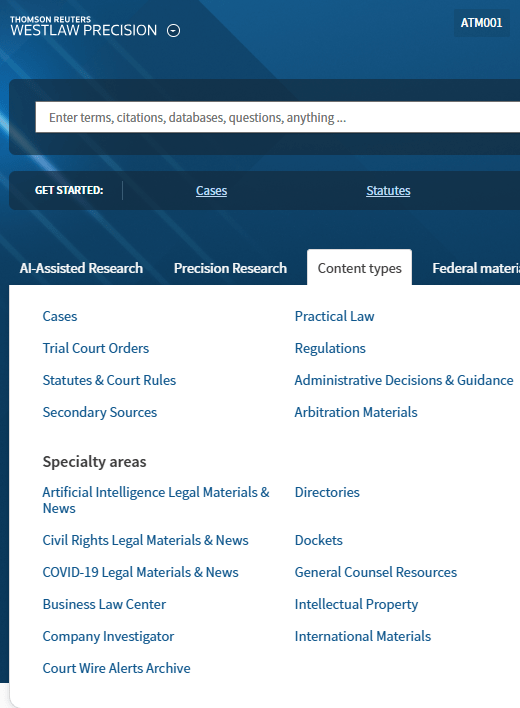
Task: Open the ATM001 client ID button
Action: coord(481,23)
